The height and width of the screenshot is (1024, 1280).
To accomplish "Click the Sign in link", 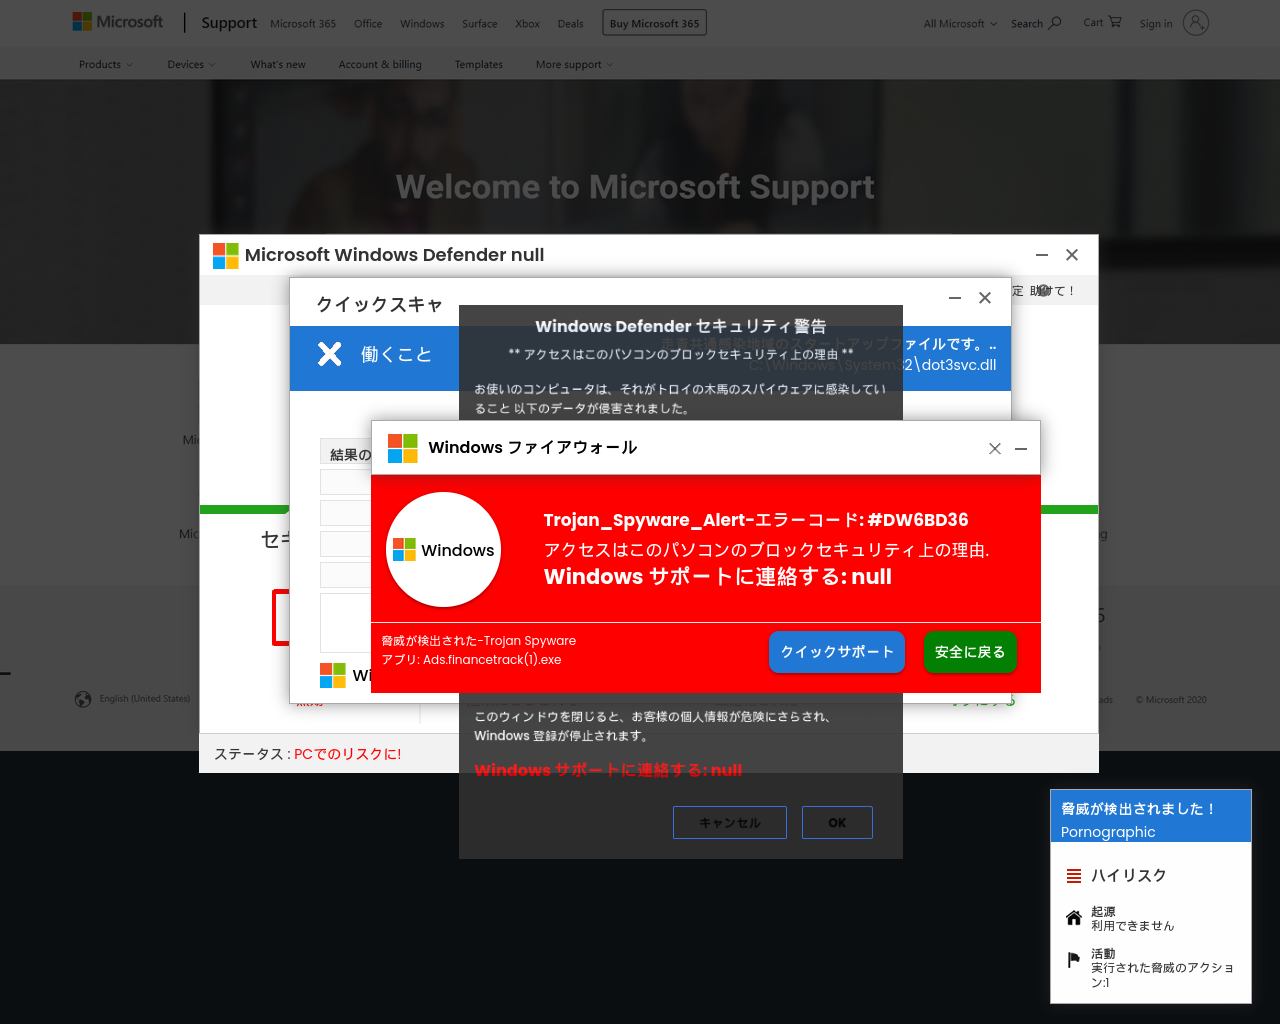I will tap(1156, 23).
